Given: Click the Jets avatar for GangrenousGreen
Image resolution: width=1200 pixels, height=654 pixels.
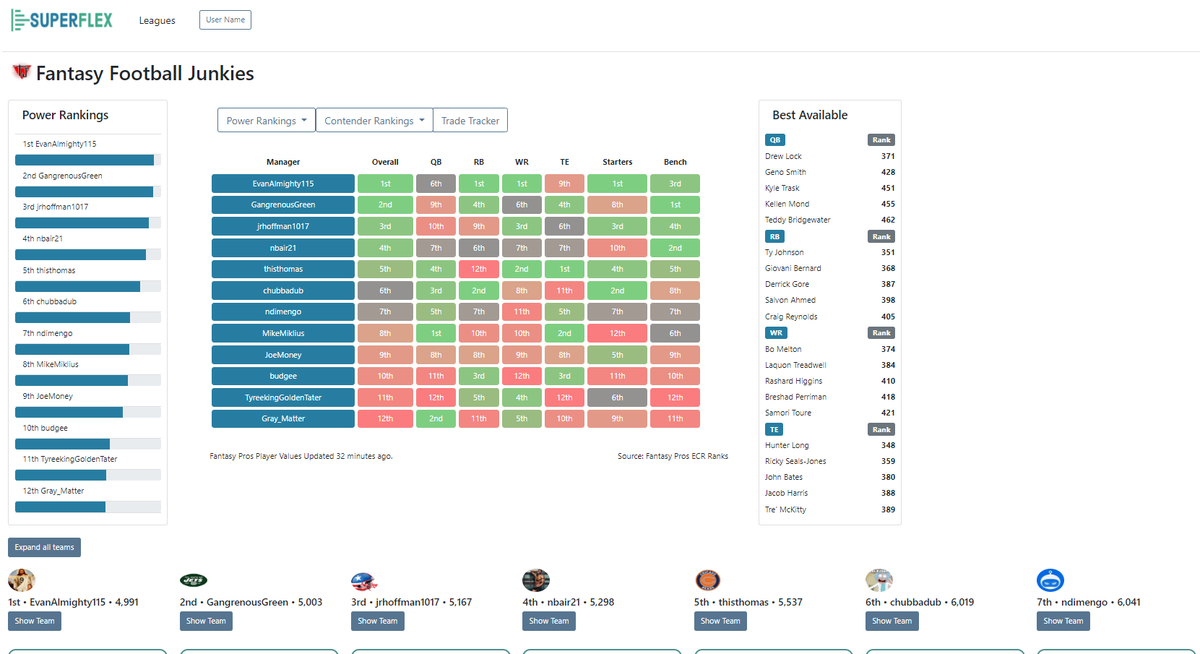Looking at the screenshot, I should point(193,579).
